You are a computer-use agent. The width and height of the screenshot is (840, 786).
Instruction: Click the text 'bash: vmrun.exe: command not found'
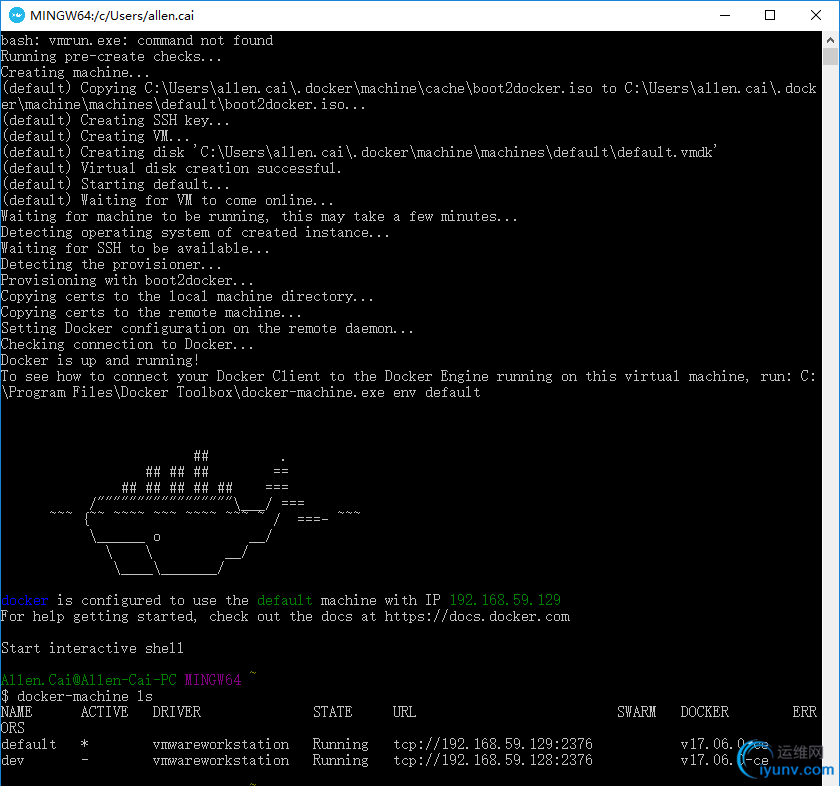pos(137,41)
